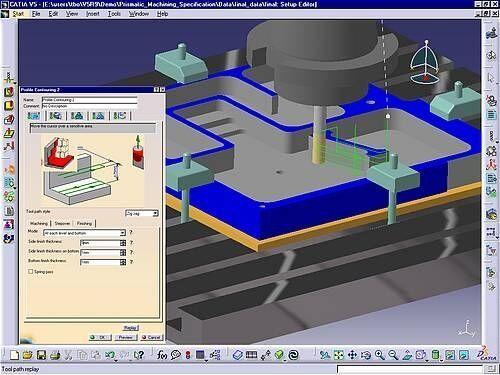Click the Replay button
This screenshot has width=500, height=375.
[x=130, y=328]
